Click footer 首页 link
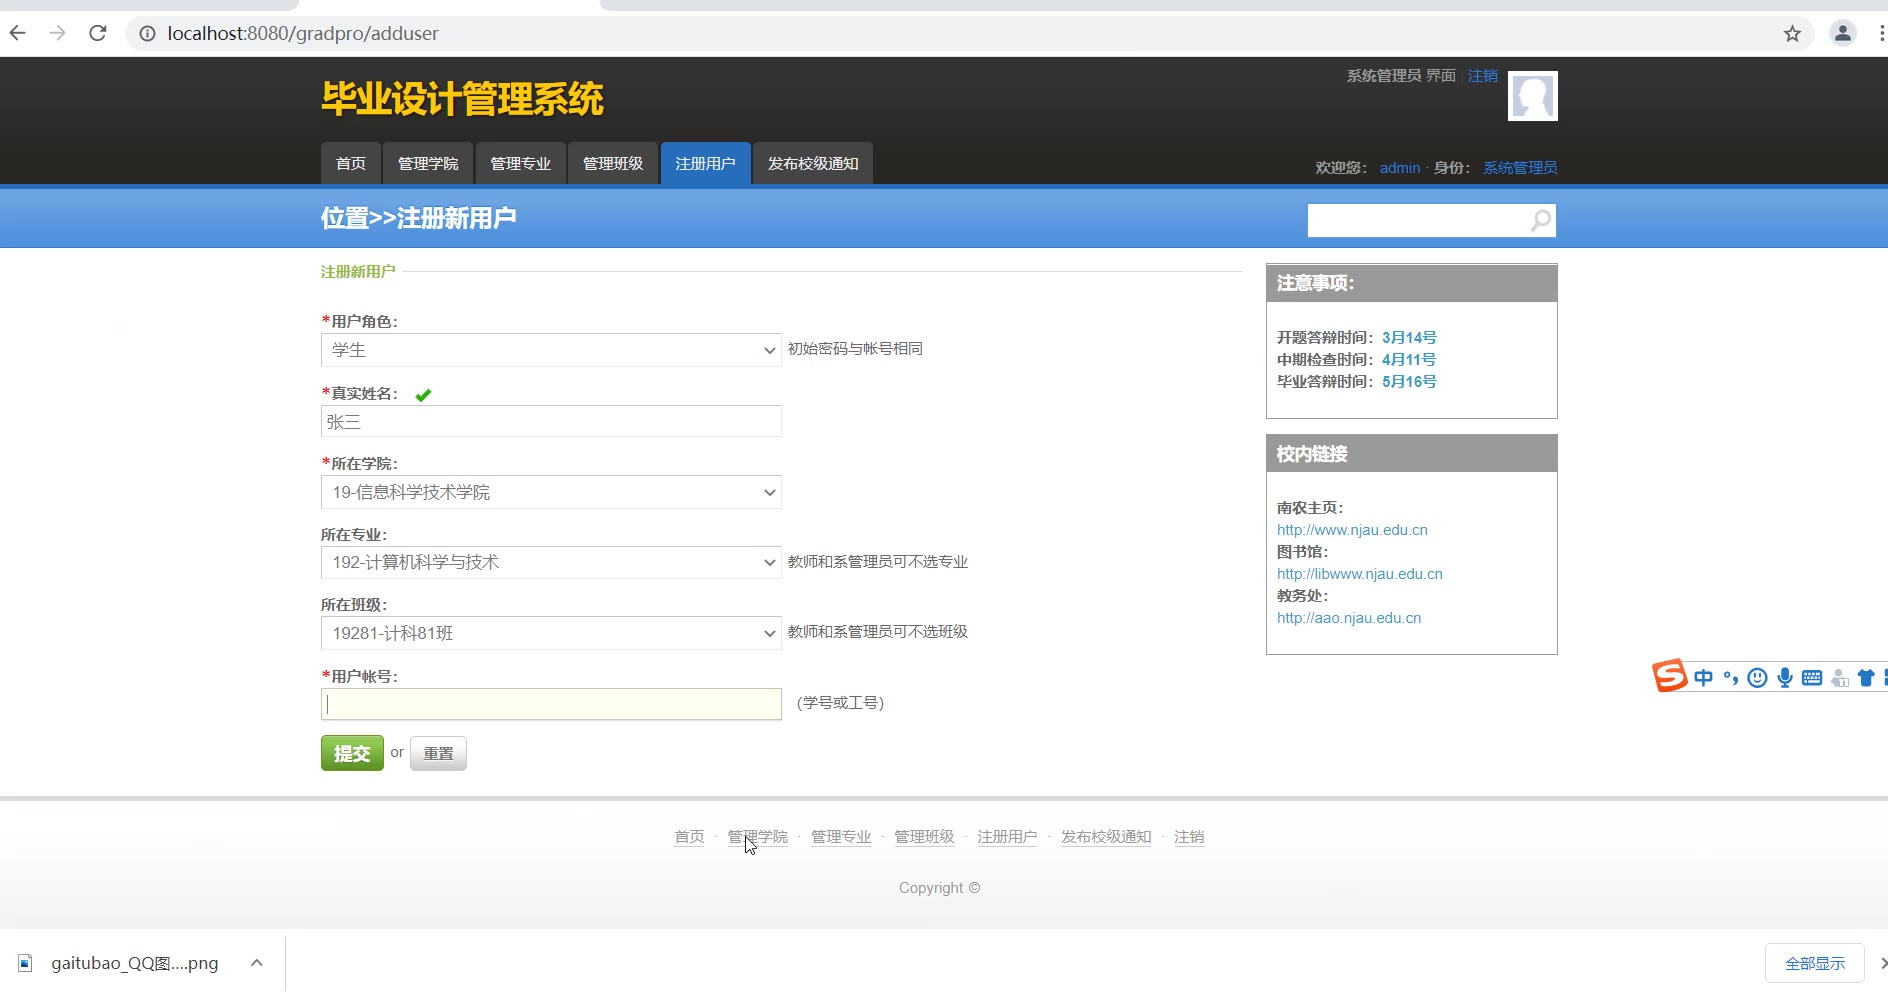 [x=689, y=837]
